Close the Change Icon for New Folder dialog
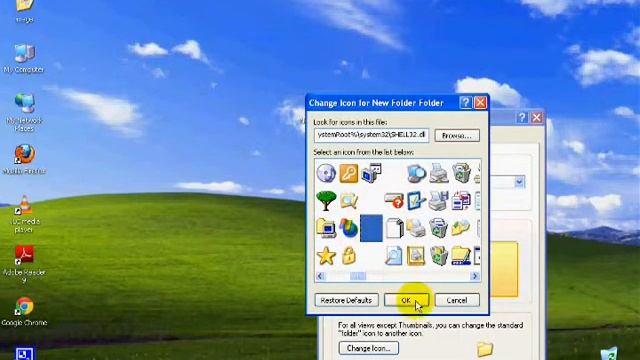The height and width of the screenshot is (360, 640). [x=480, y=102]
